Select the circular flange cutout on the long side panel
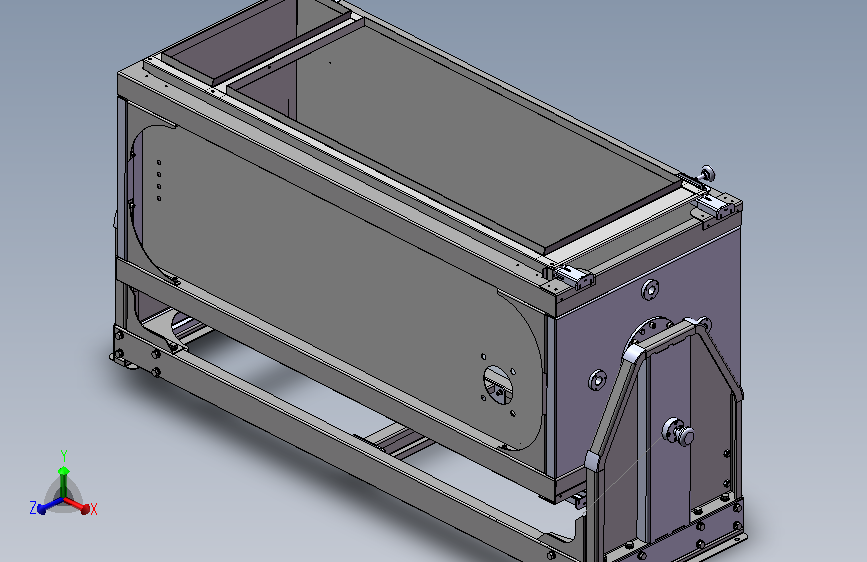 [498, 384]
